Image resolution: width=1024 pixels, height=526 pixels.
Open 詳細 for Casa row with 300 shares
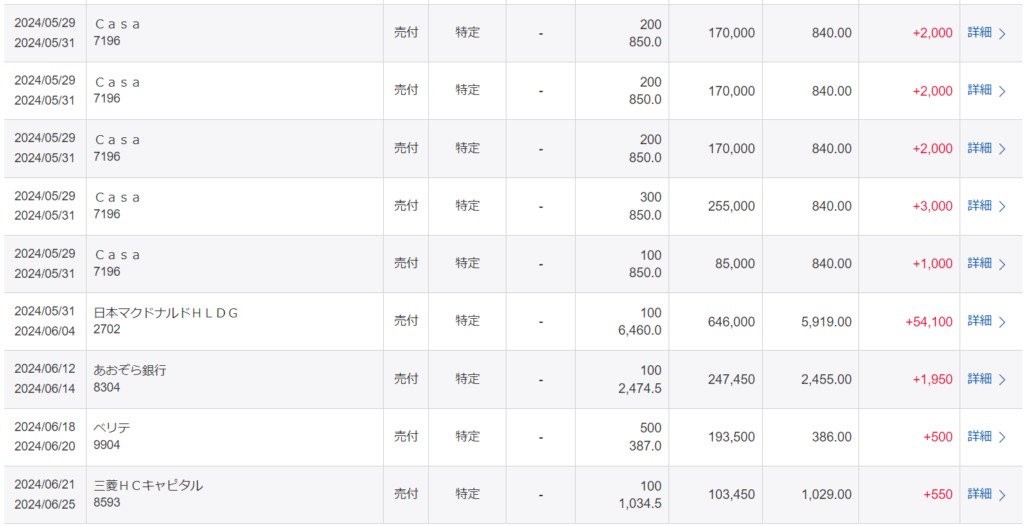click(x=979, y=205)
